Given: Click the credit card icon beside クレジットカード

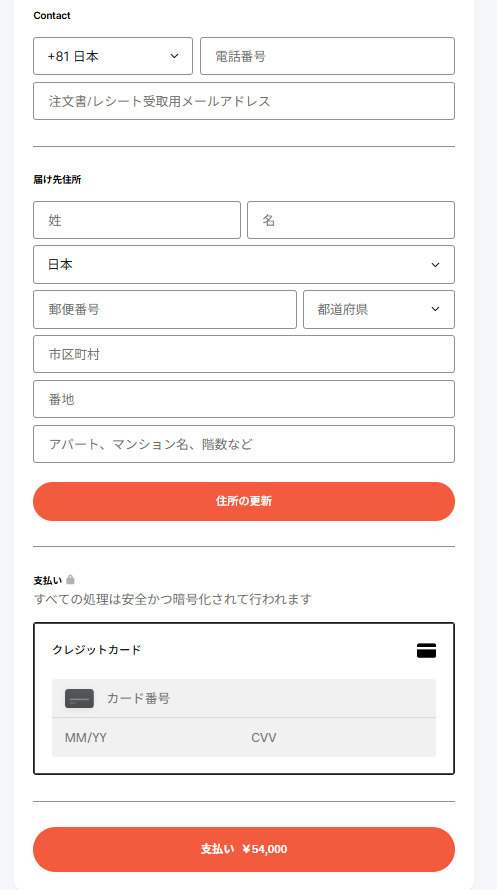Looking at the screenshot, I should [x=426, y=650].
